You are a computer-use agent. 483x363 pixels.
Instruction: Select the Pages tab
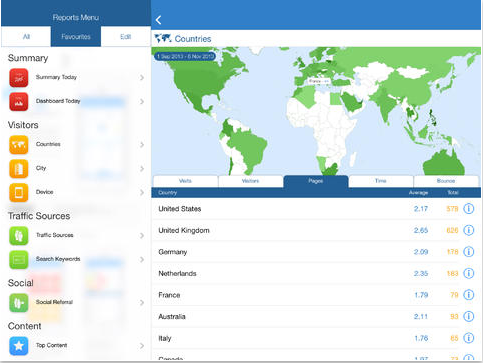(x=316, y=181)
